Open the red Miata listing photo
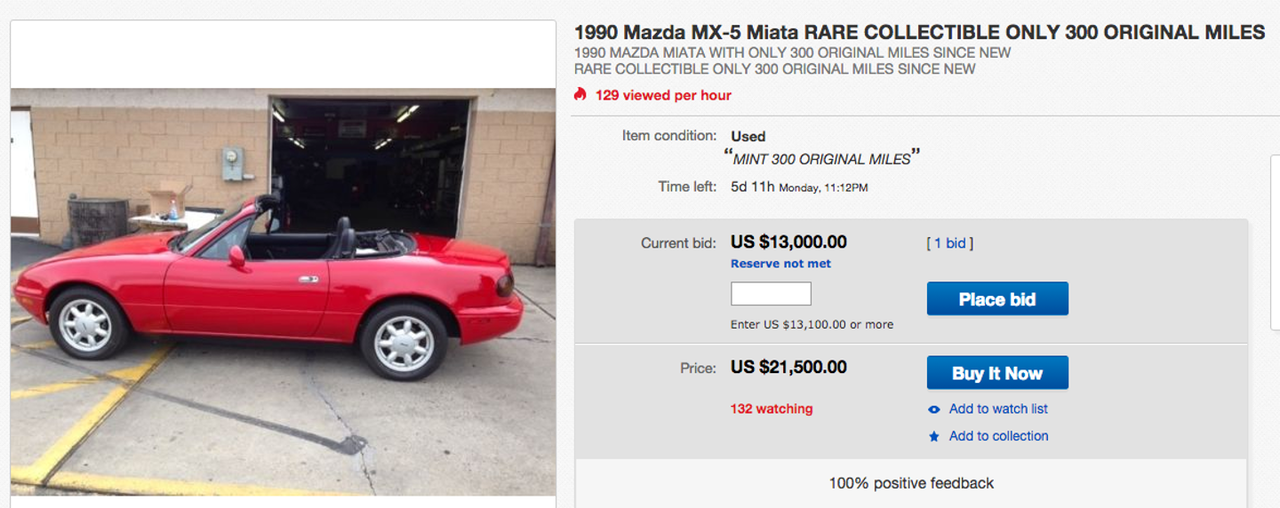 (x=283, y=291)
